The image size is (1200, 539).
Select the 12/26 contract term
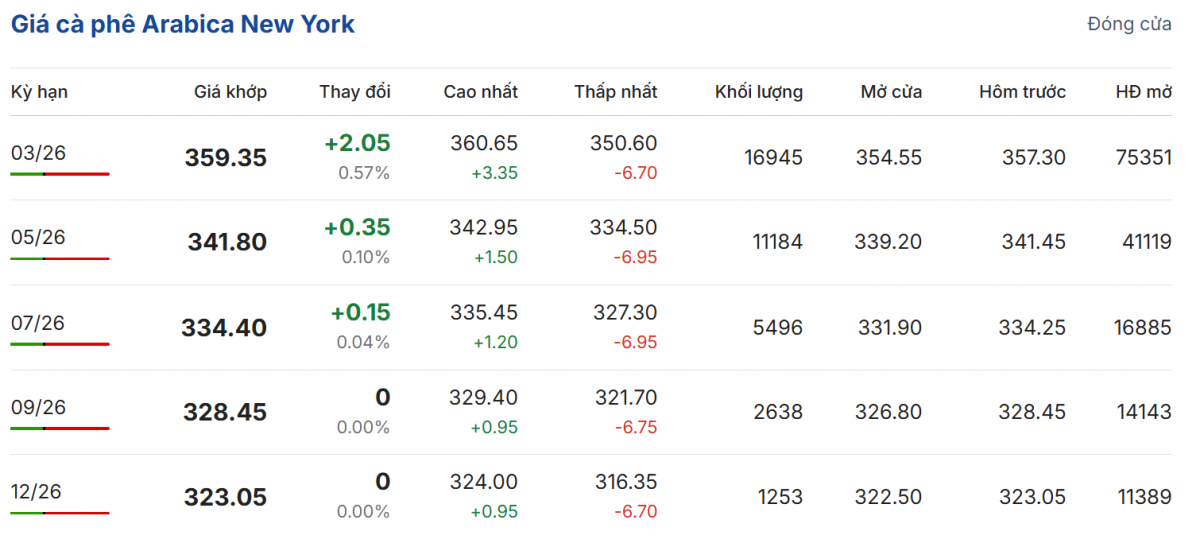click(x=38, y=492)
